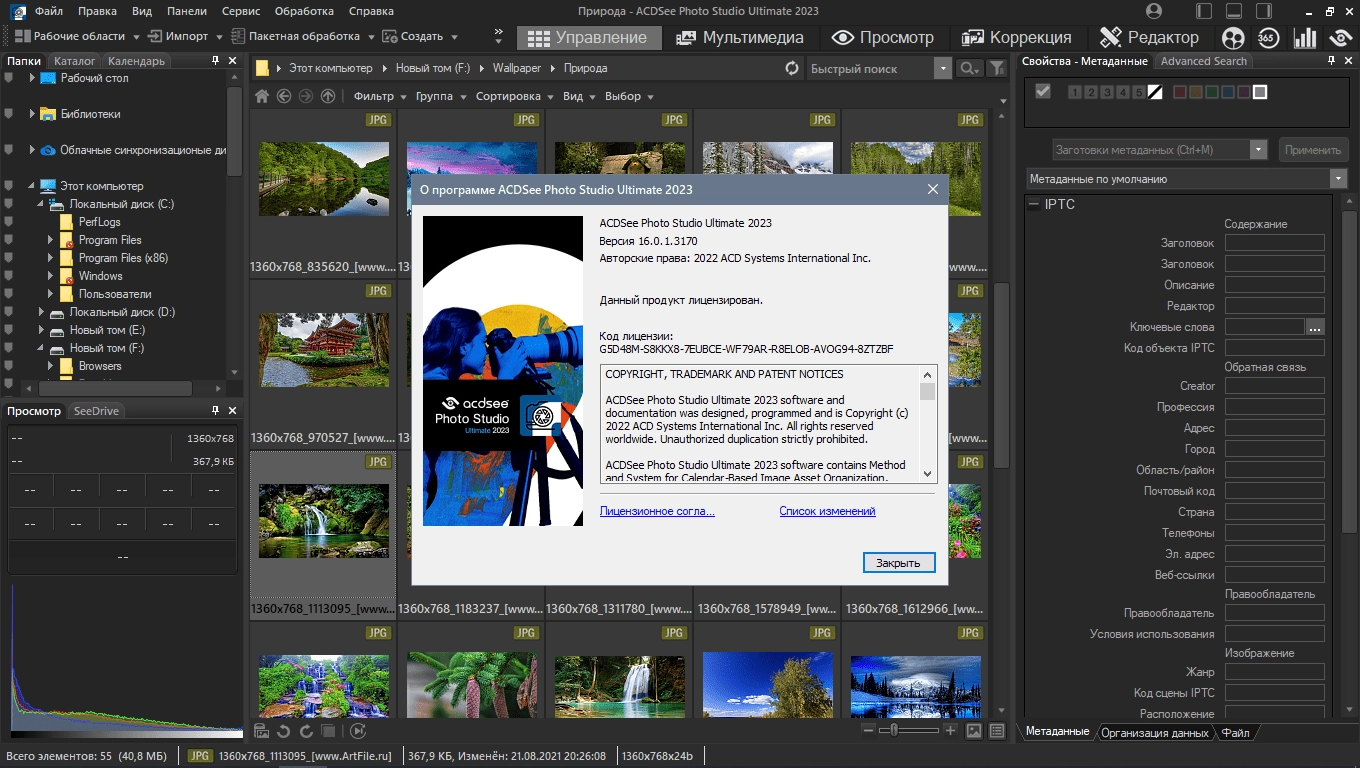Open the Сортировка dropdown
Image resolution: width=1360 pixels, height=768 pixels.
514,96
